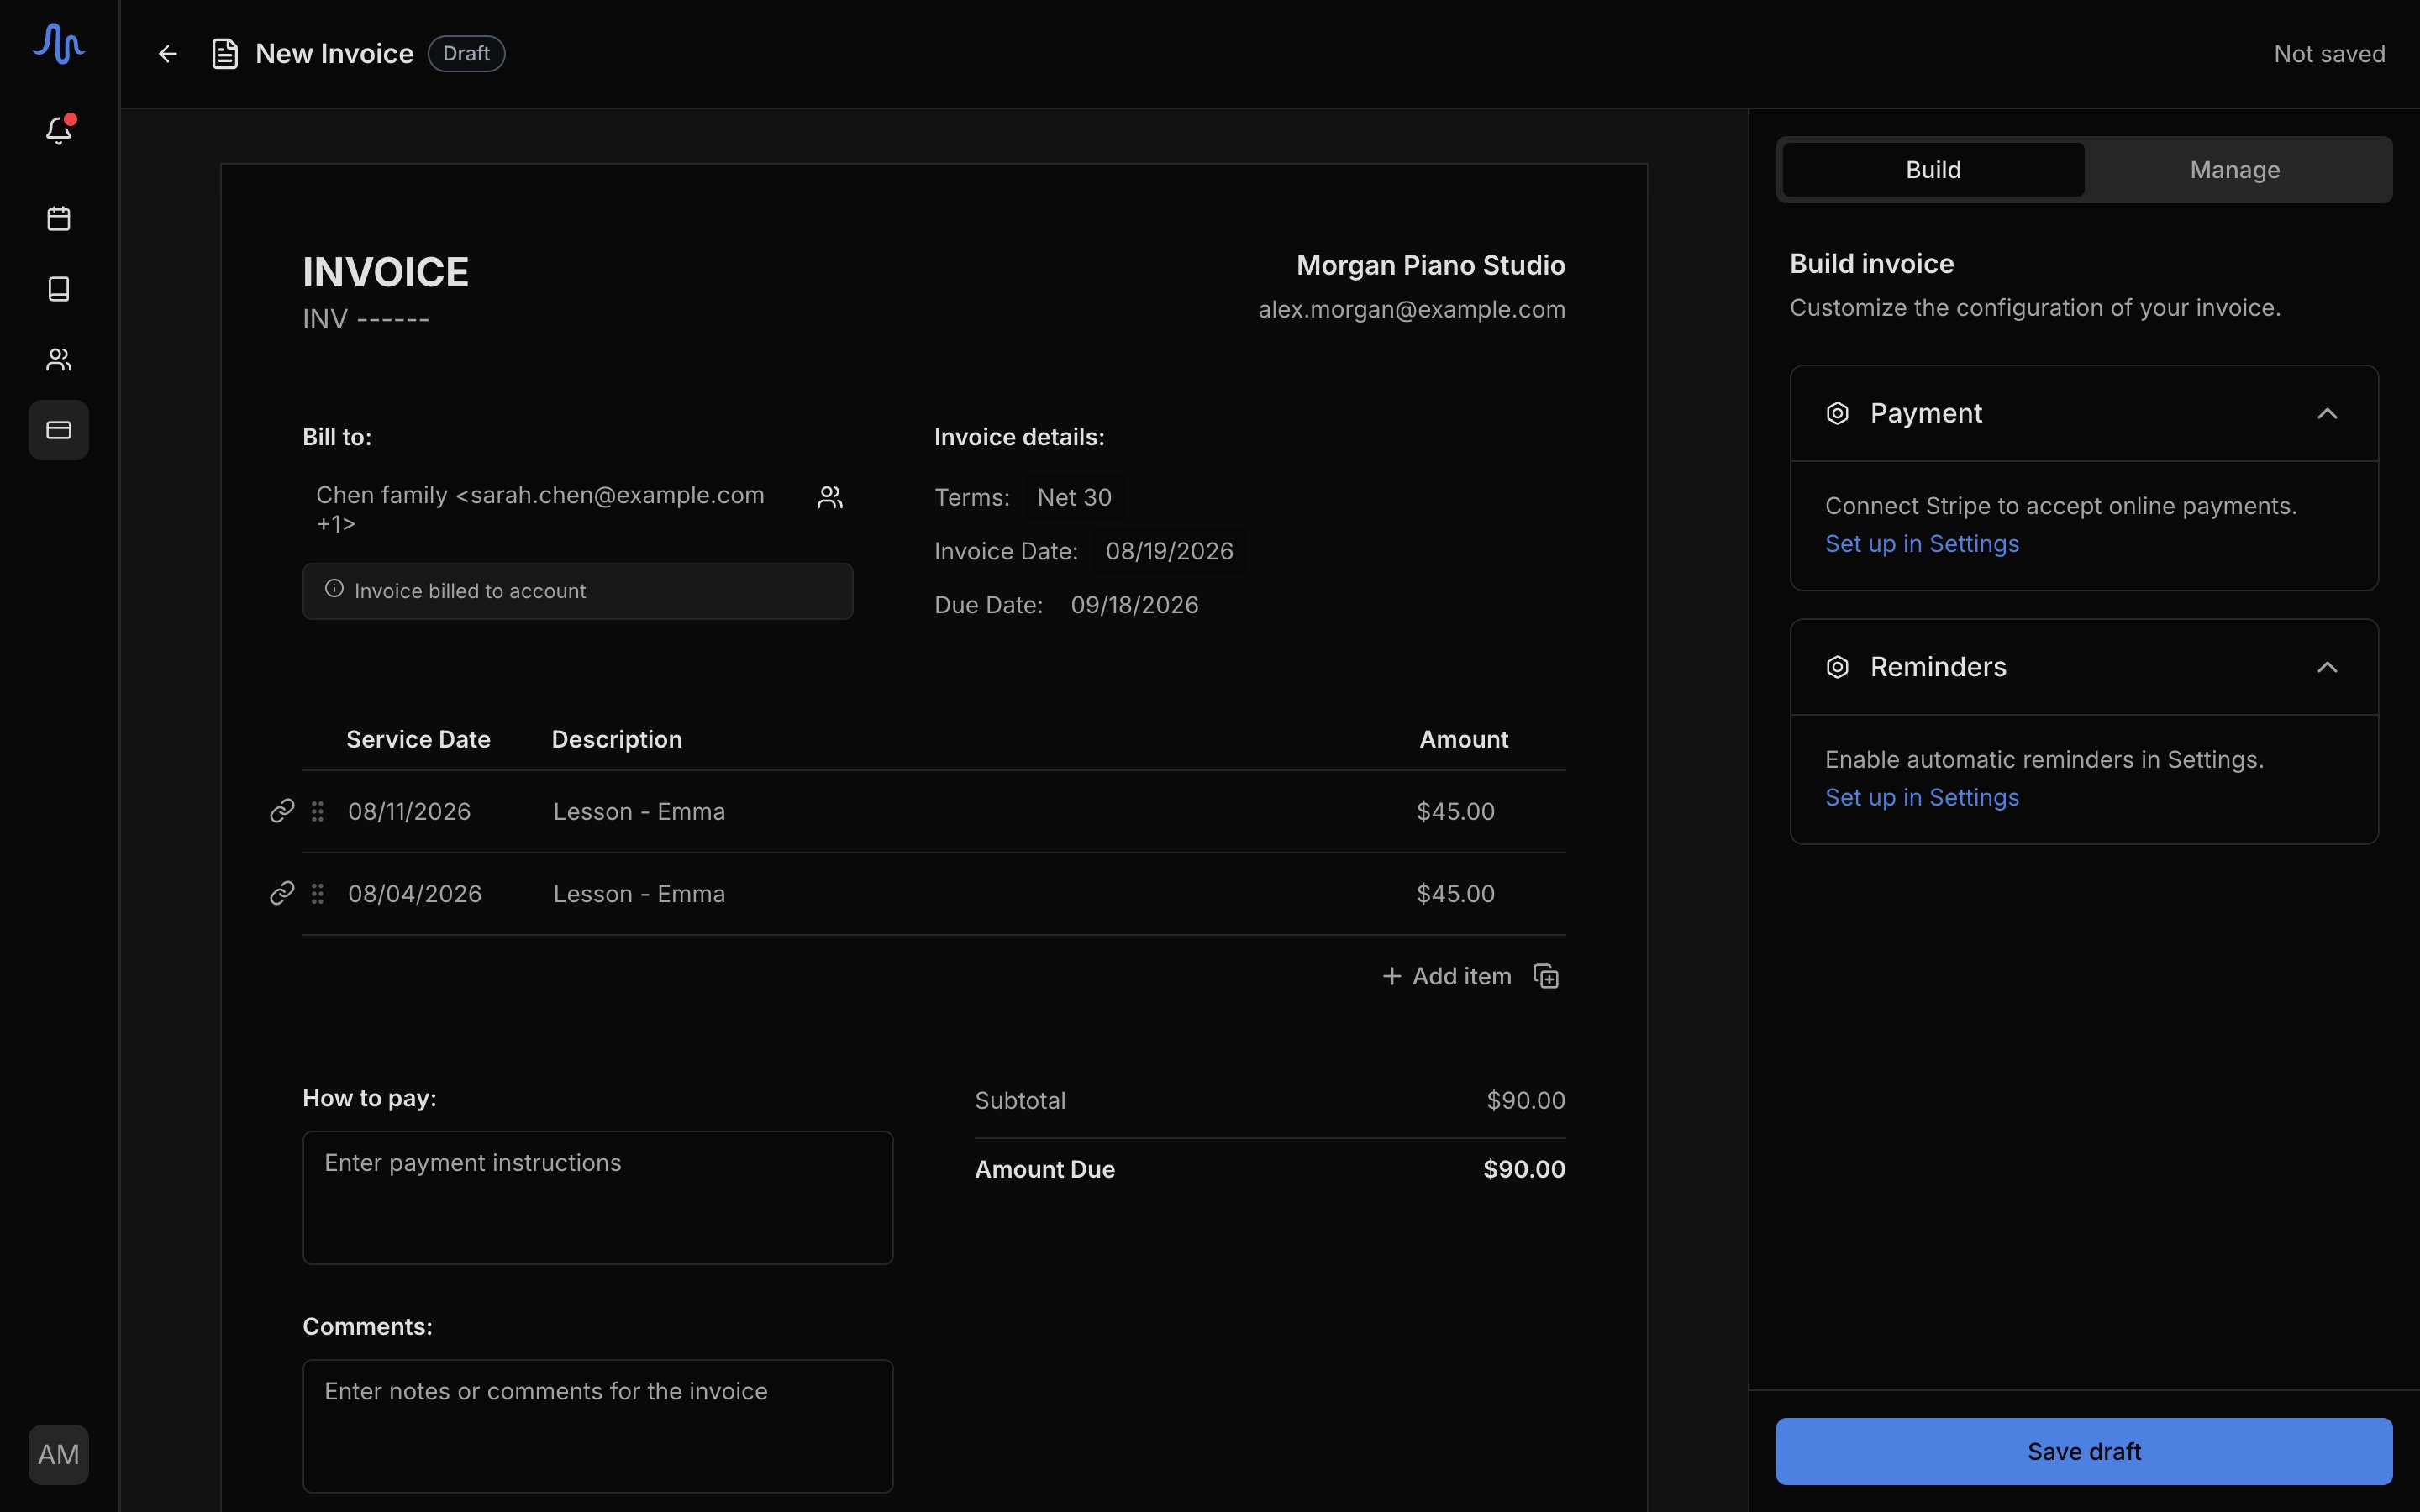
Task: Click info icon in billed to account notice
Action: click(334, 589)
